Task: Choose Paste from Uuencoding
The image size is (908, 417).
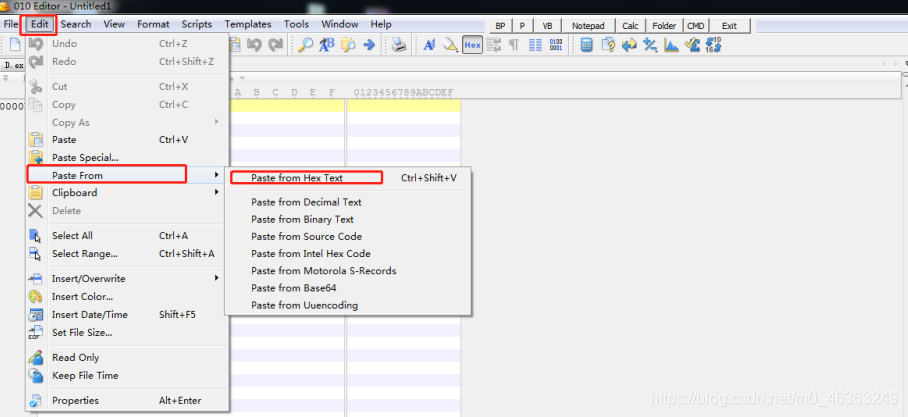Action: pyautogui.click(x=349, y=305)
